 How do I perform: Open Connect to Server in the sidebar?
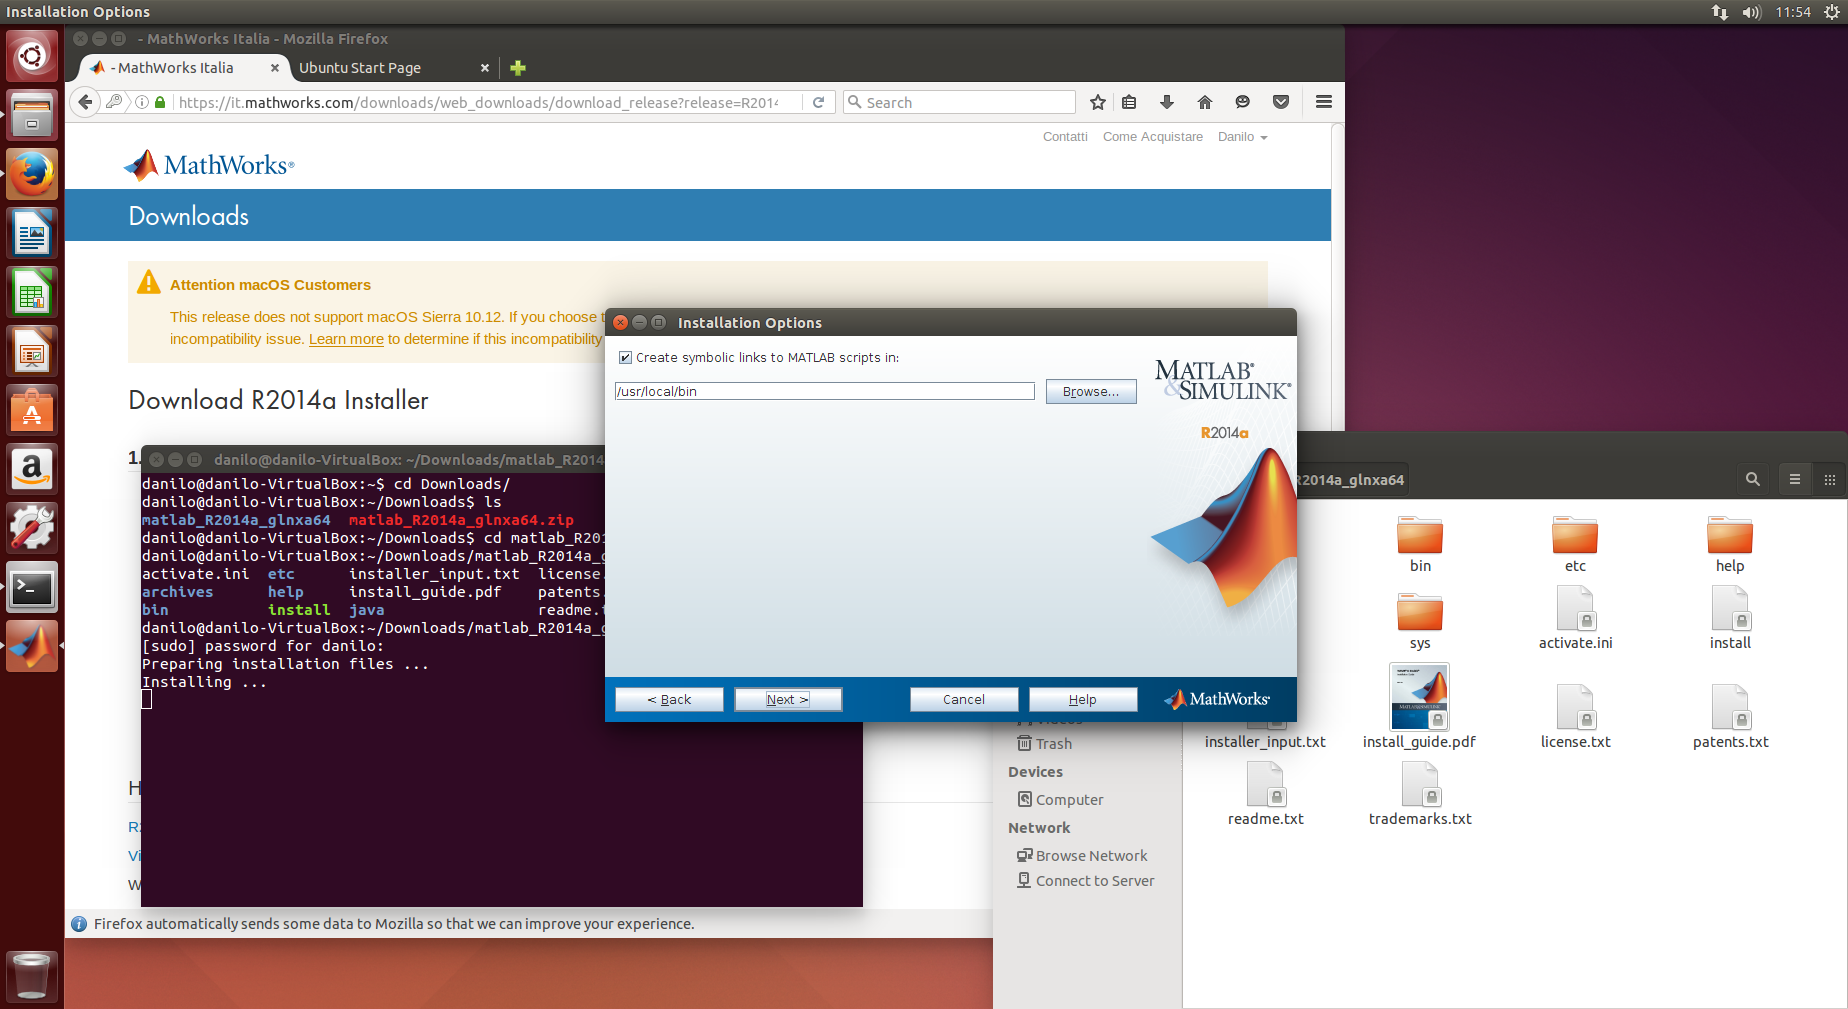(1085, 880)
